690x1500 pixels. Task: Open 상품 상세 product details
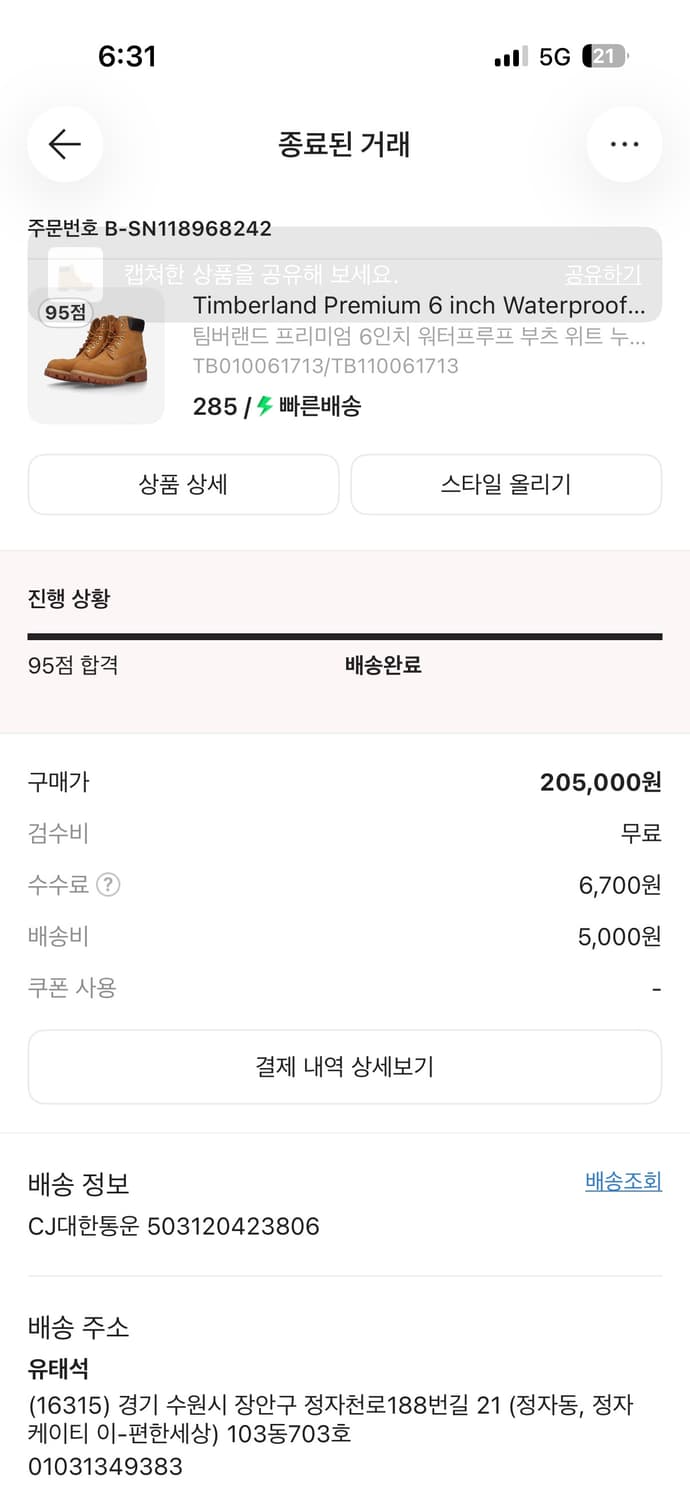tap(183, 484)
